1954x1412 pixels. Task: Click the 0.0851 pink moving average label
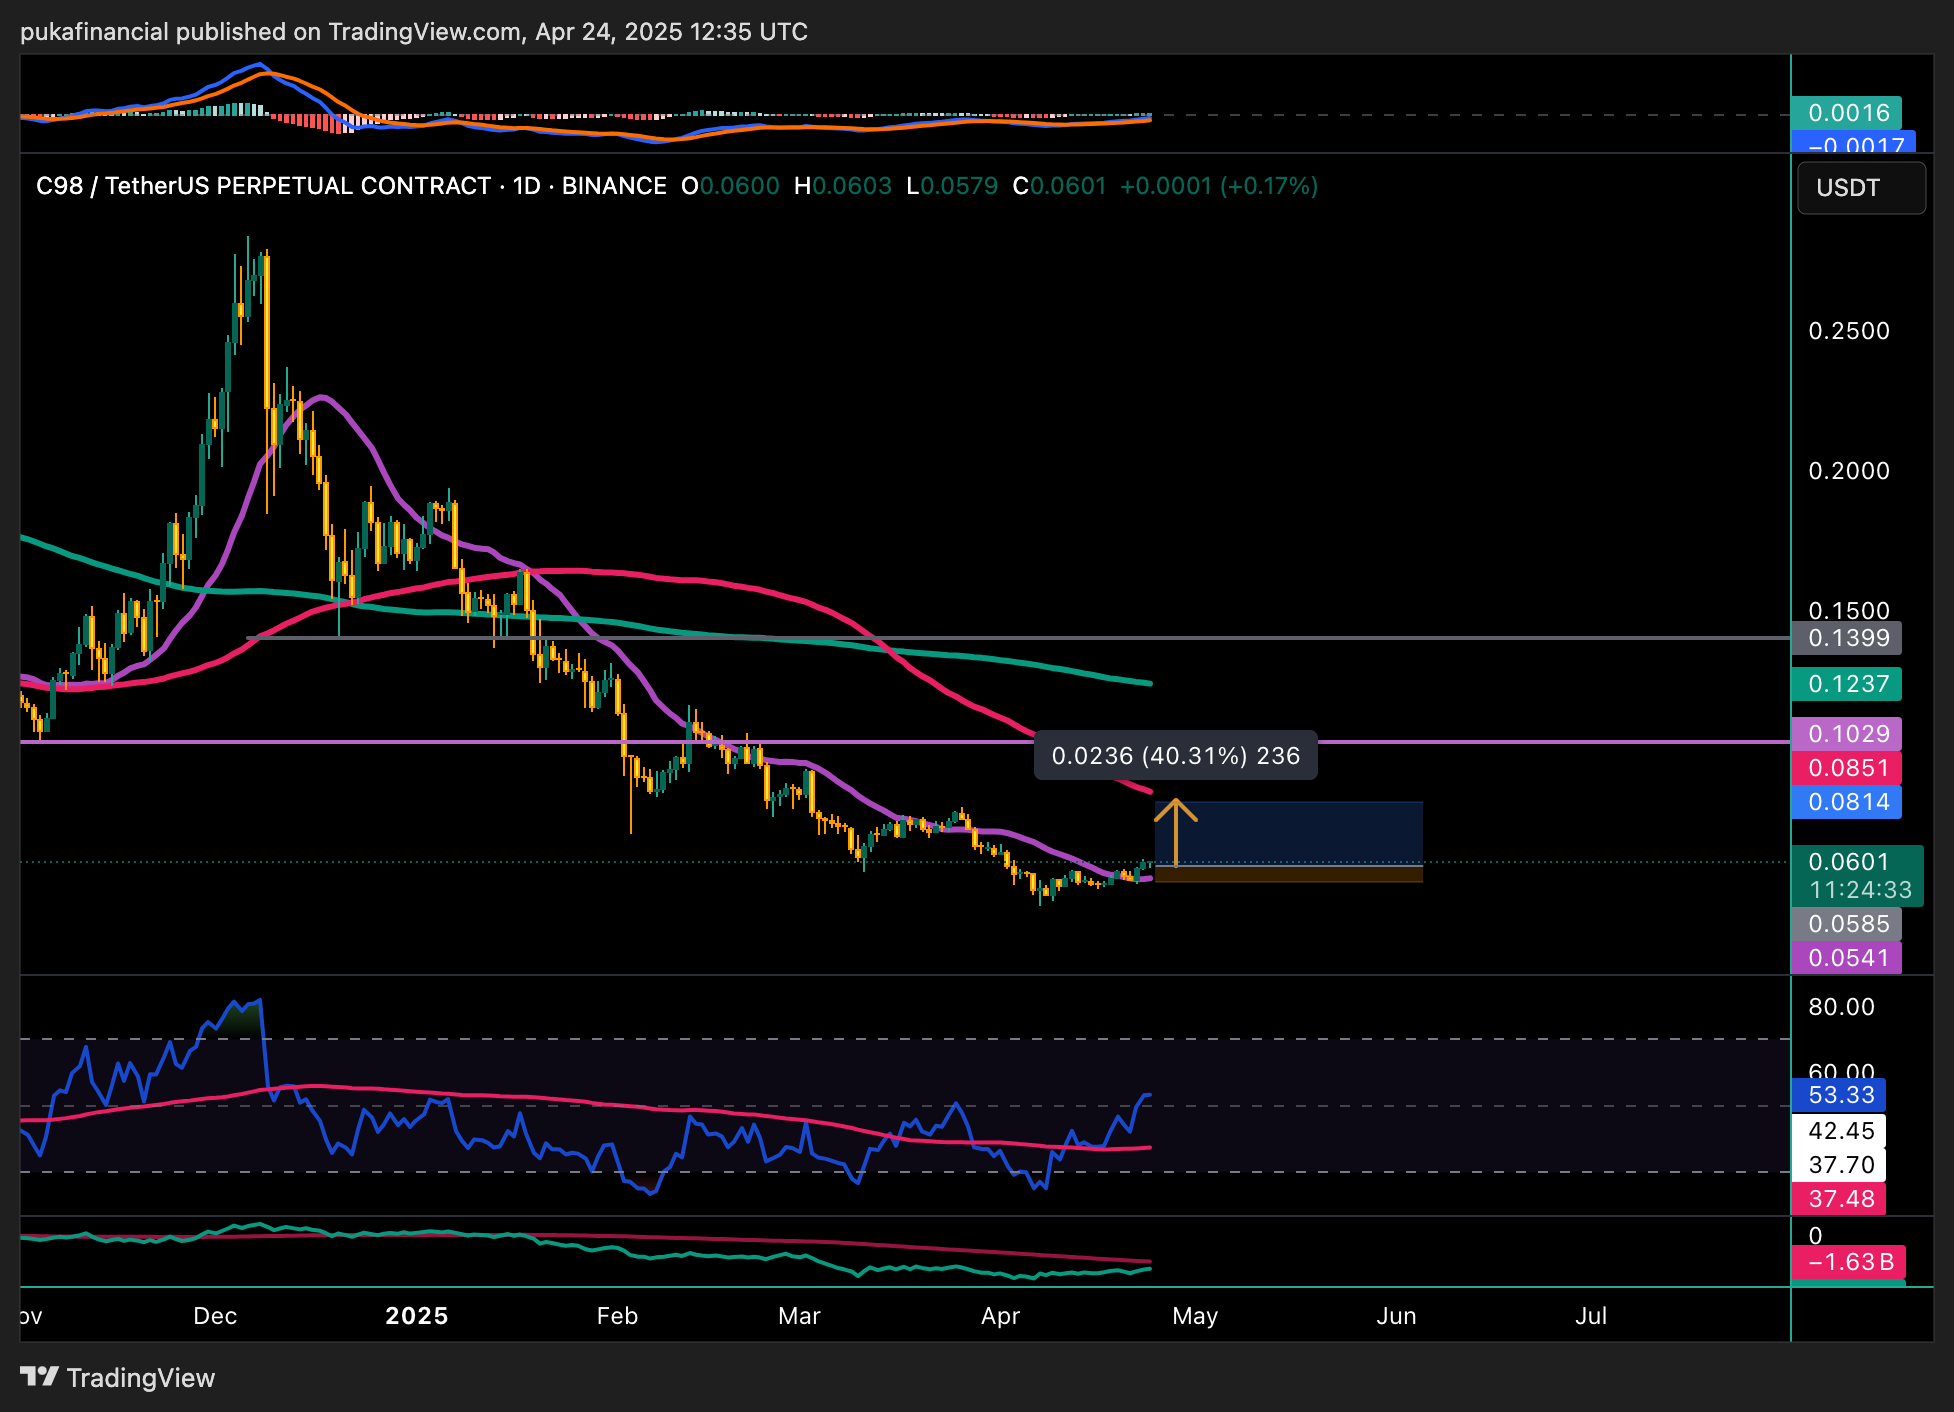pos(1846,768)
